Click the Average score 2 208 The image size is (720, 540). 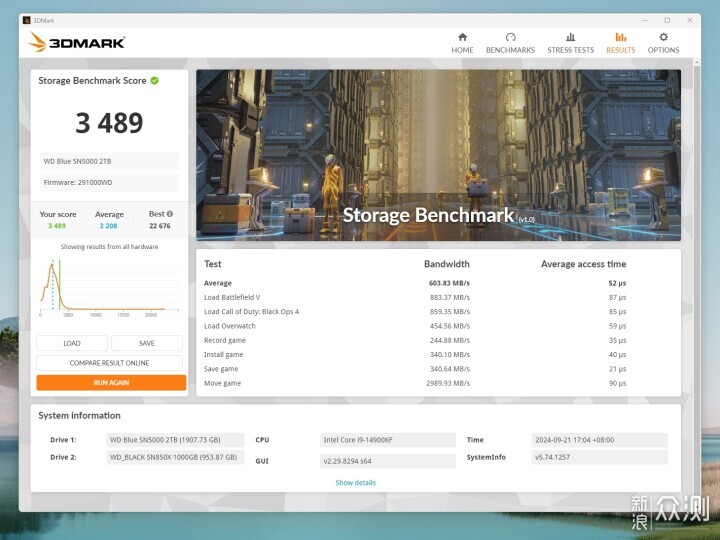pyautogui.click(x=108, y=226)
